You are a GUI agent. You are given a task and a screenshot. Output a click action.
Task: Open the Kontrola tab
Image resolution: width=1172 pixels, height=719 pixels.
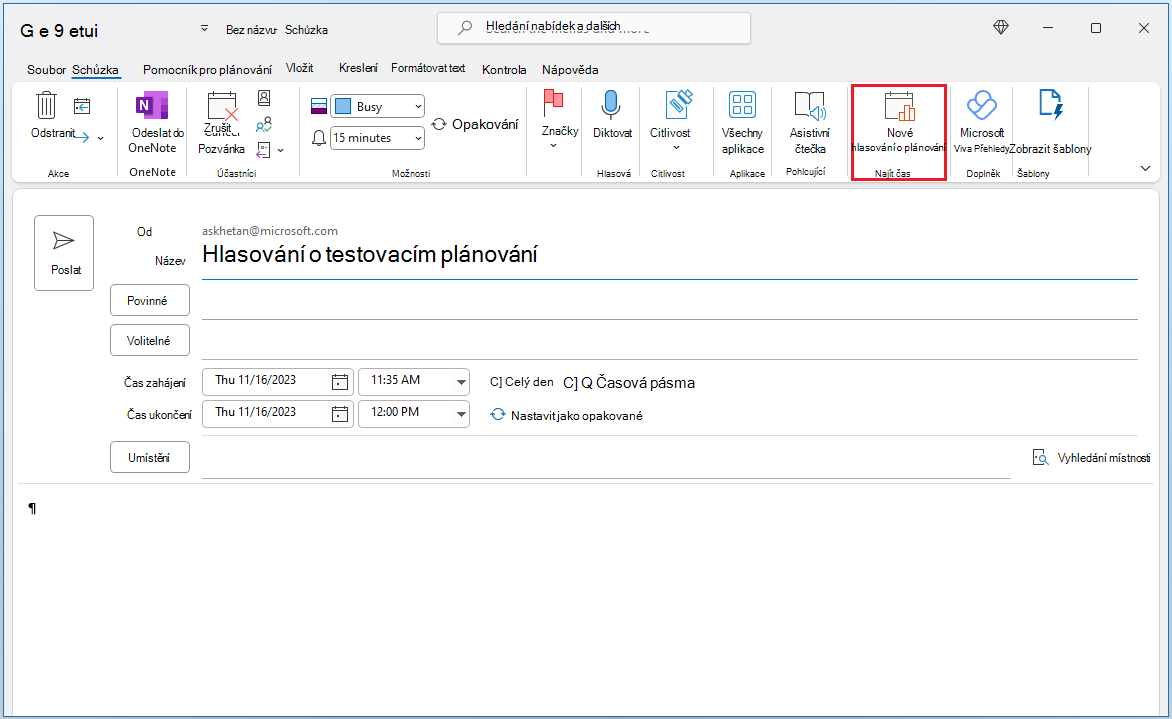click(x=504, y=70)
